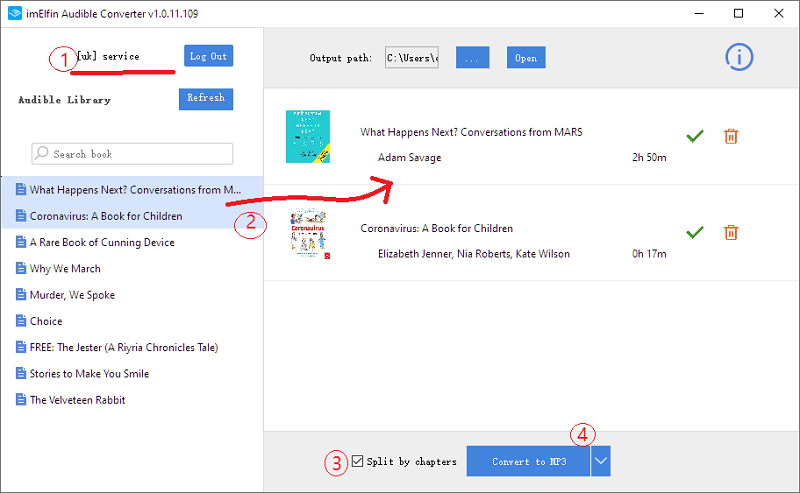Image resolution: width=800 pixels, height=493 pixels.
Task: Click document icon beside 'Choice'
Action: tap(20, 321)
